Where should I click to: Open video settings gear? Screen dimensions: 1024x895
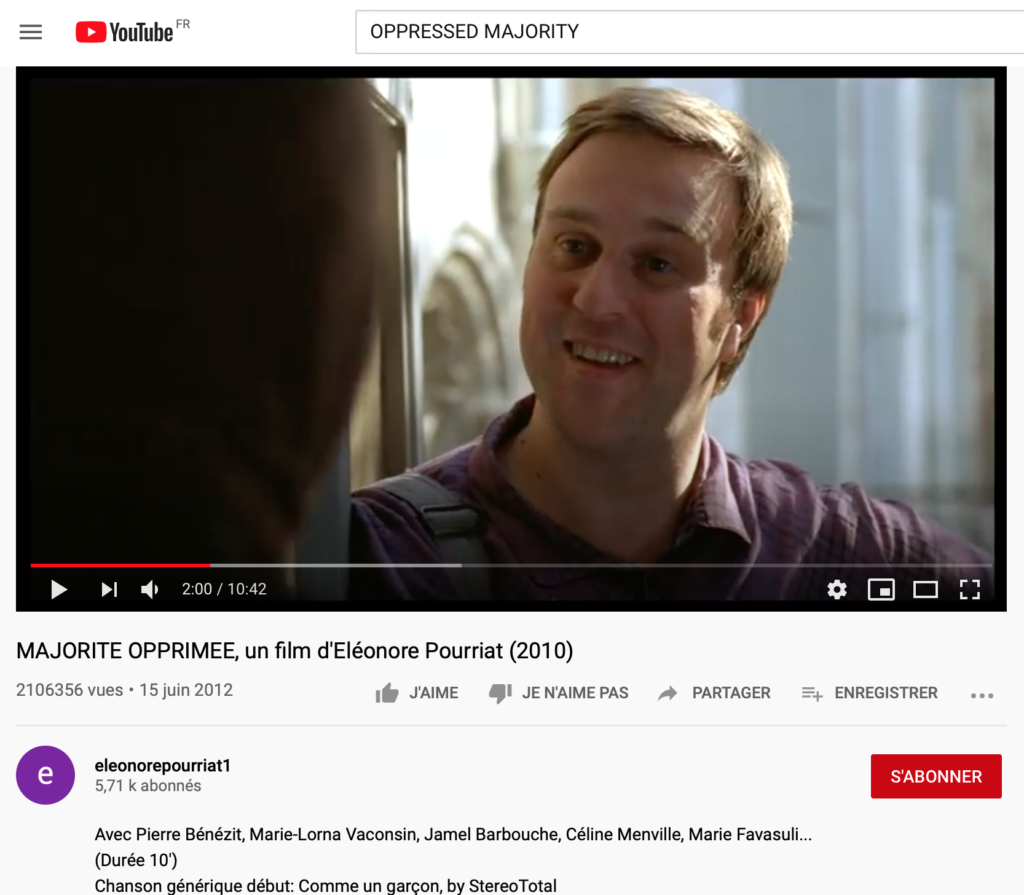click(x=837, y=589)
